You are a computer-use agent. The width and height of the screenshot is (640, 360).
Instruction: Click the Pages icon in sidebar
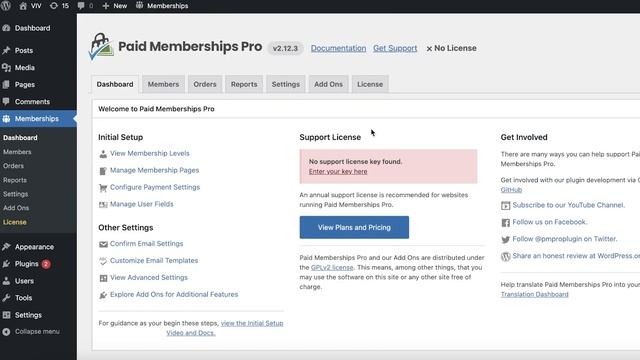tap(6, 84)
